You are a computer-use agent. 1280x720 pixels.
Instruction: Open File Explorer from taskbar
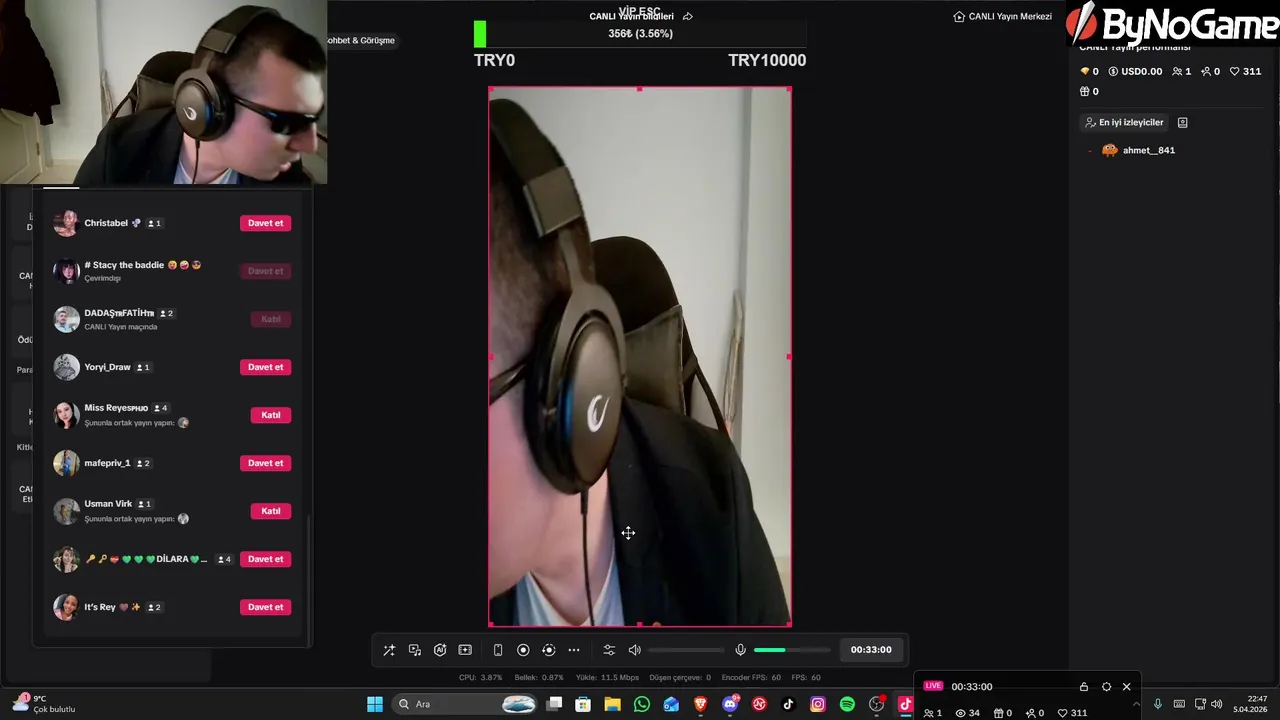tap(612, 704)
